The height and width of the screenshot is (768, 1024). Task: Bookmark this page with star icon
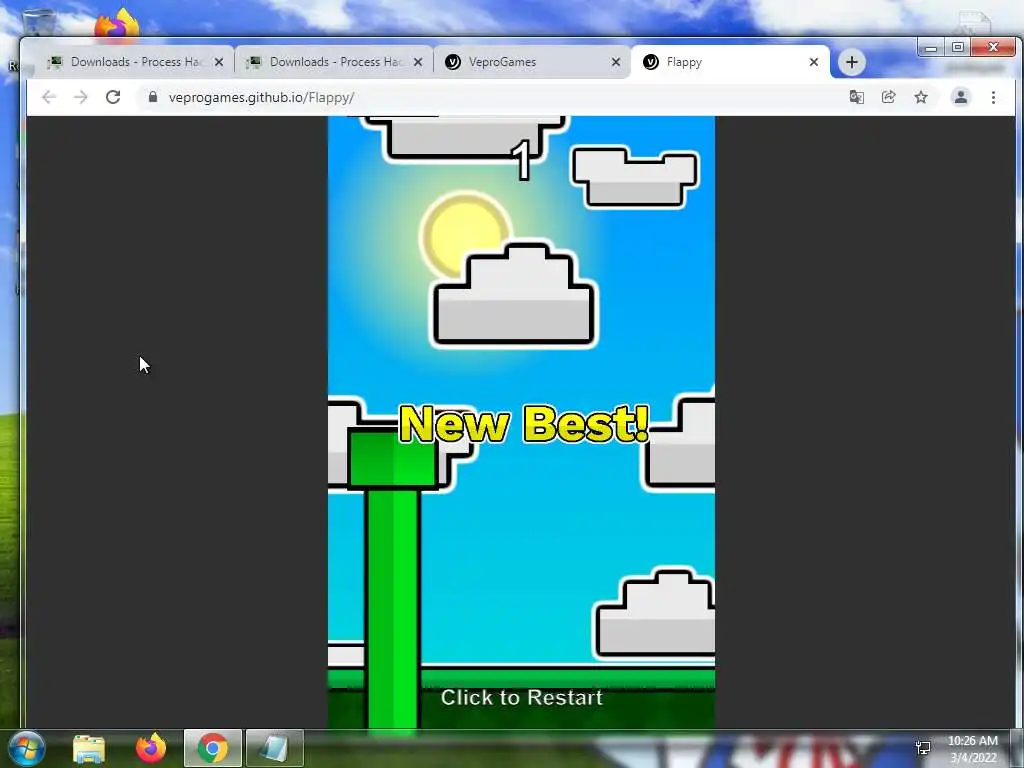(921, 97)
